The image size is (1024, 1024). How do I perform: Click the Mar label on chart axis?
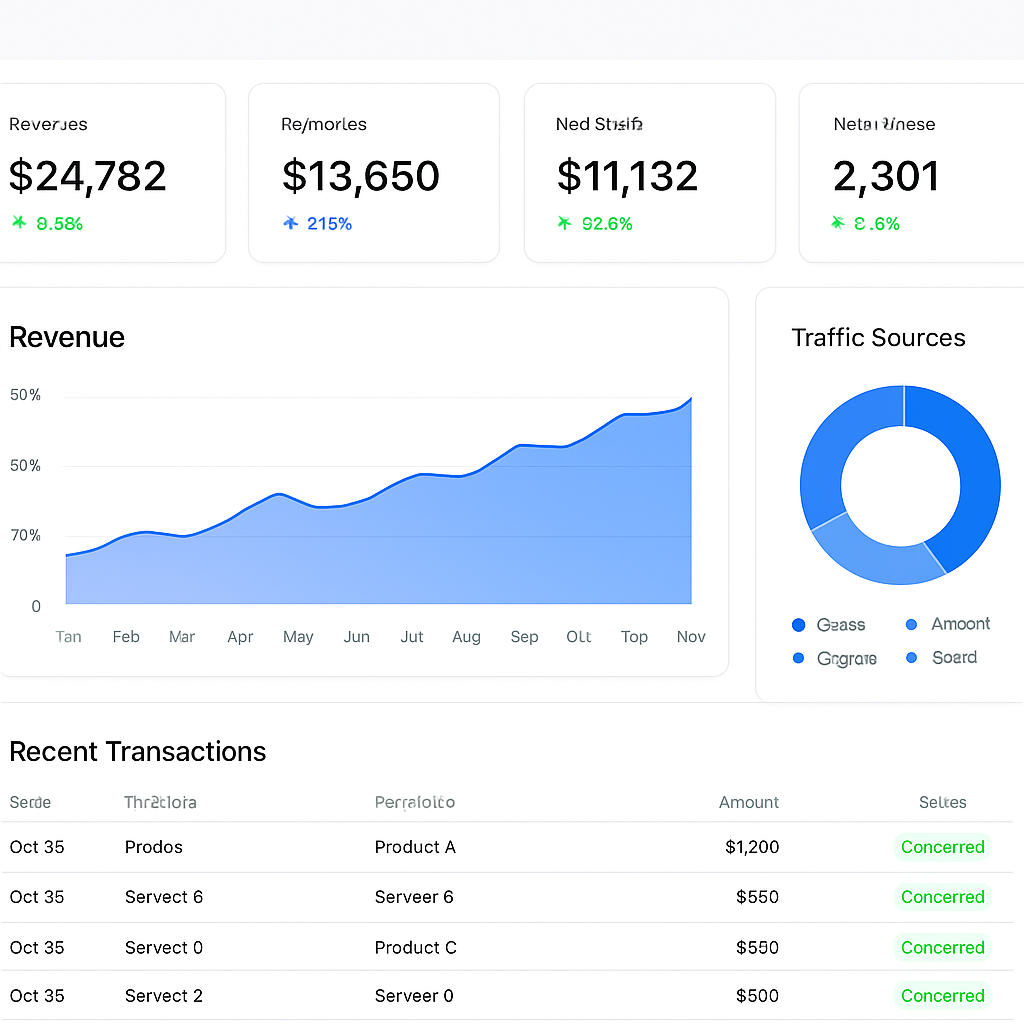(182, 637)
